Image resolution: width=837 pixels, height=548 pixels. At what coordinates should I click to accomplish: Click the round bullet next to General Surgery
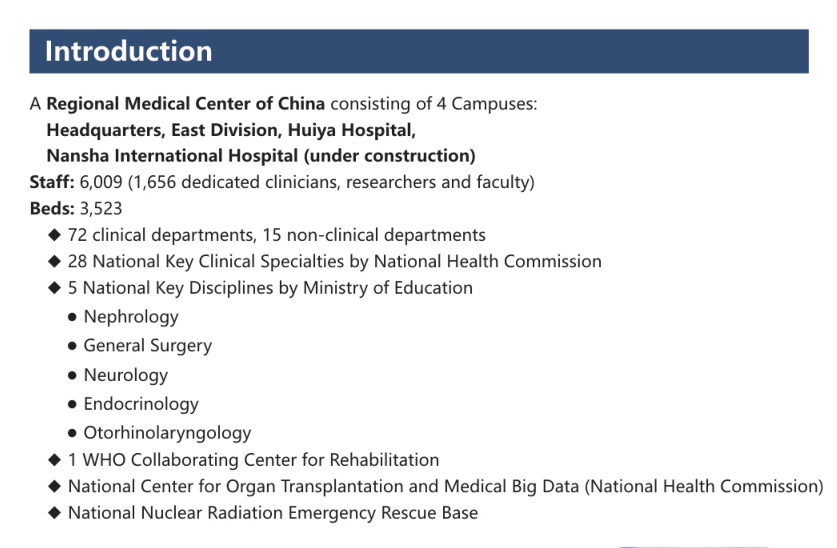click(x=72, y=346)
